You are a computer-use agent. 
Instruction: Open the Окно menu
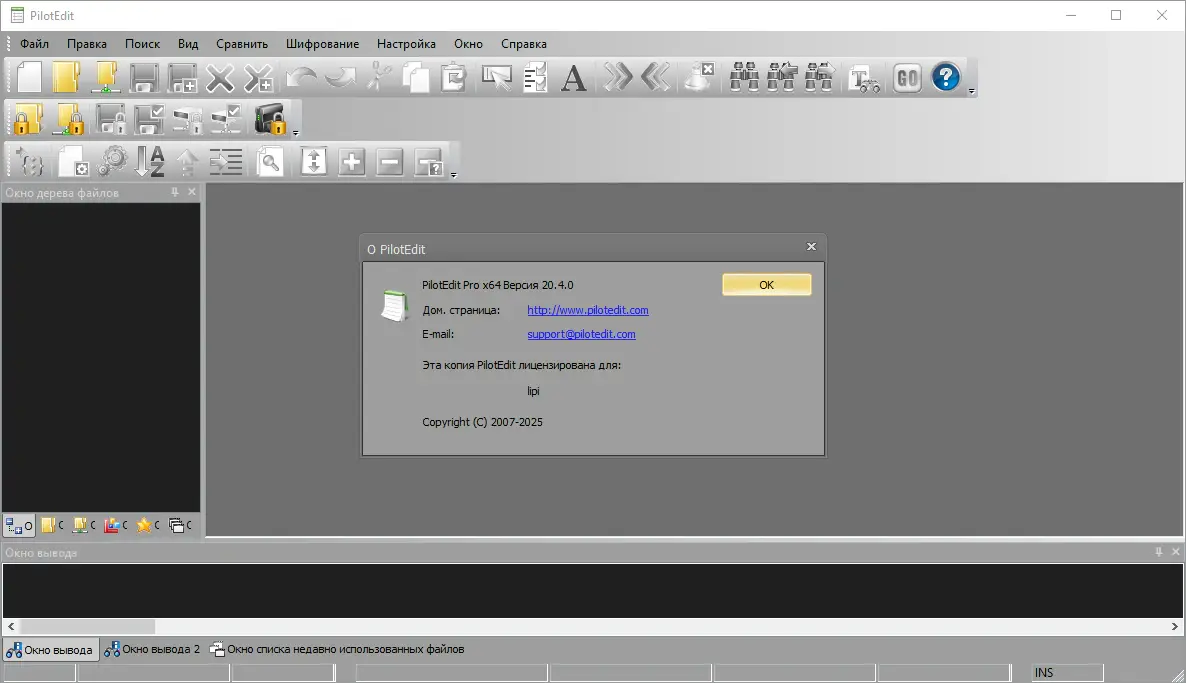point(468,44)
